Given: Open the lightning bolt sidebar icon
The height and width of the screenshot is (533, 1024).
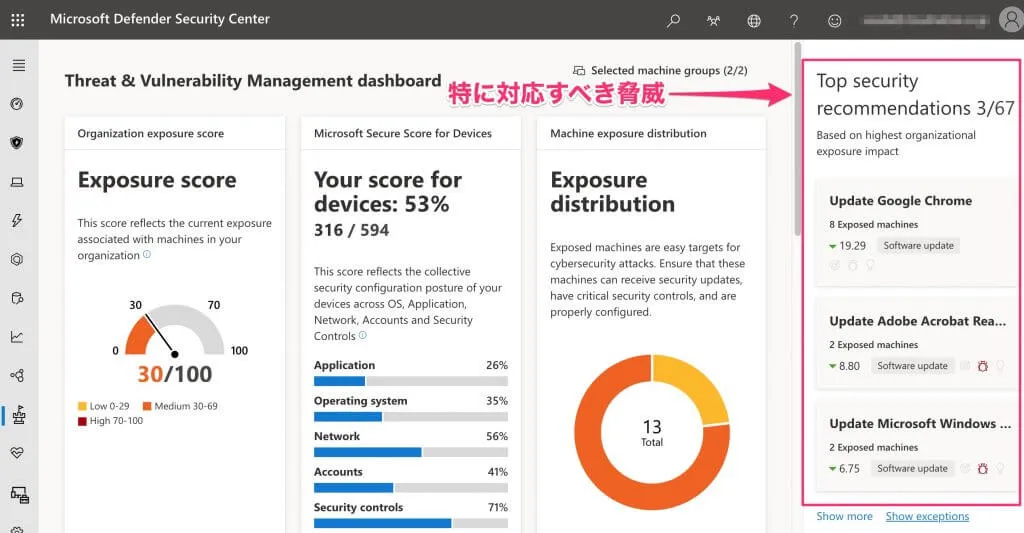Looking at the screenshot, I should pyautogui.click(x=17, y=220).
